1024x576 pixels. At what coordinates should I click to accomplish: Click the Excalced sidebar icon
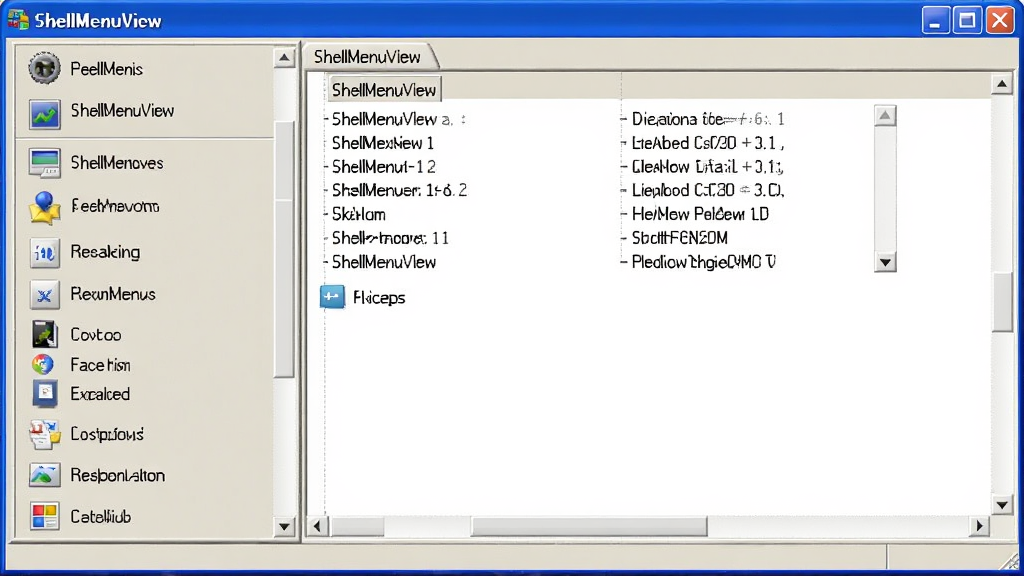click(44, 394)
